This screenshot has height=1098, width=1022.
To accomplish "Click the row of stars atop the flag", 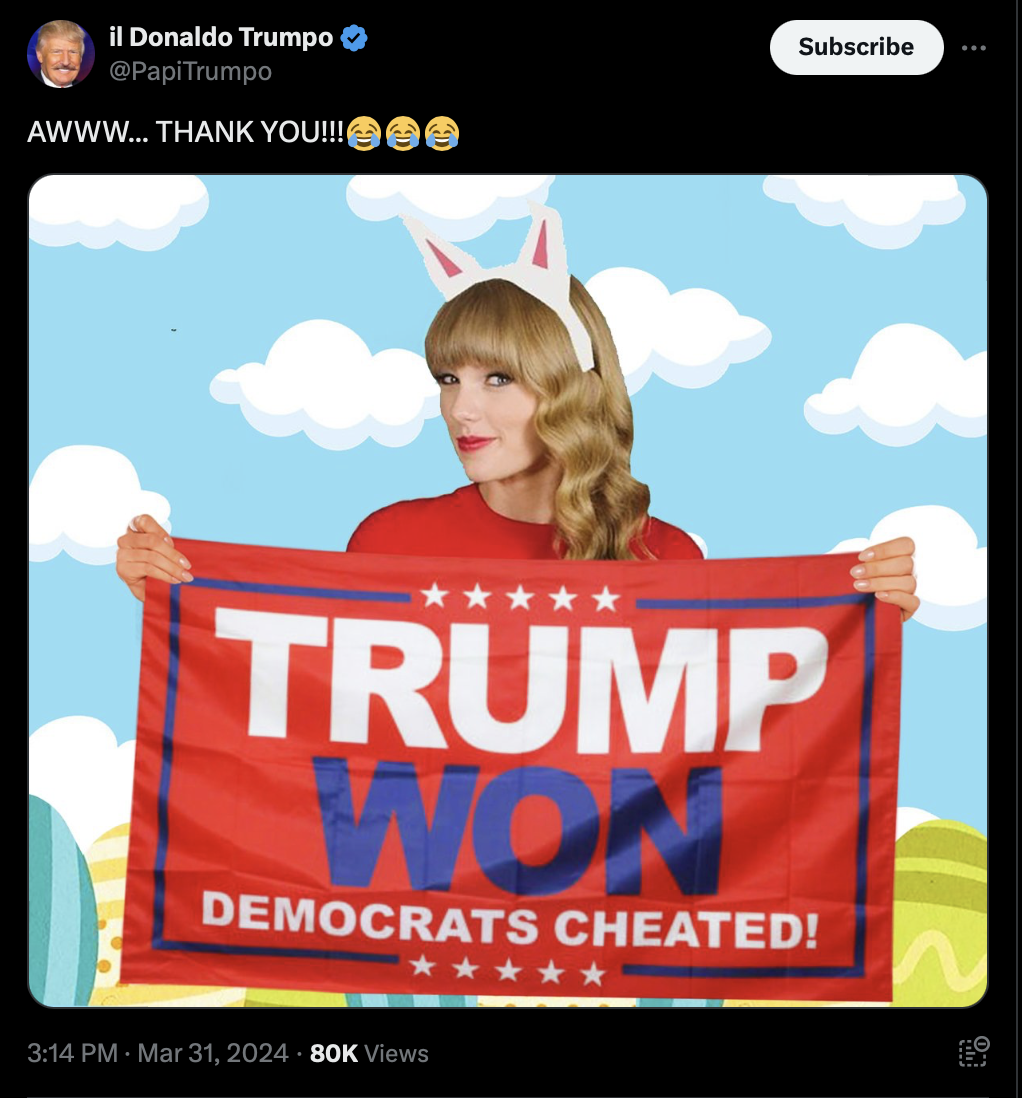I will pyautogui.click(x=520, y=597).
